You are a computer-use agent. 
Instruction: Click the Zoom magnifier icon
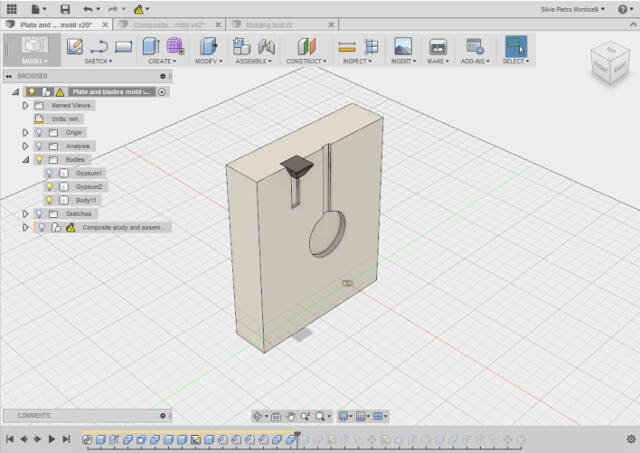tap(320, 416)
